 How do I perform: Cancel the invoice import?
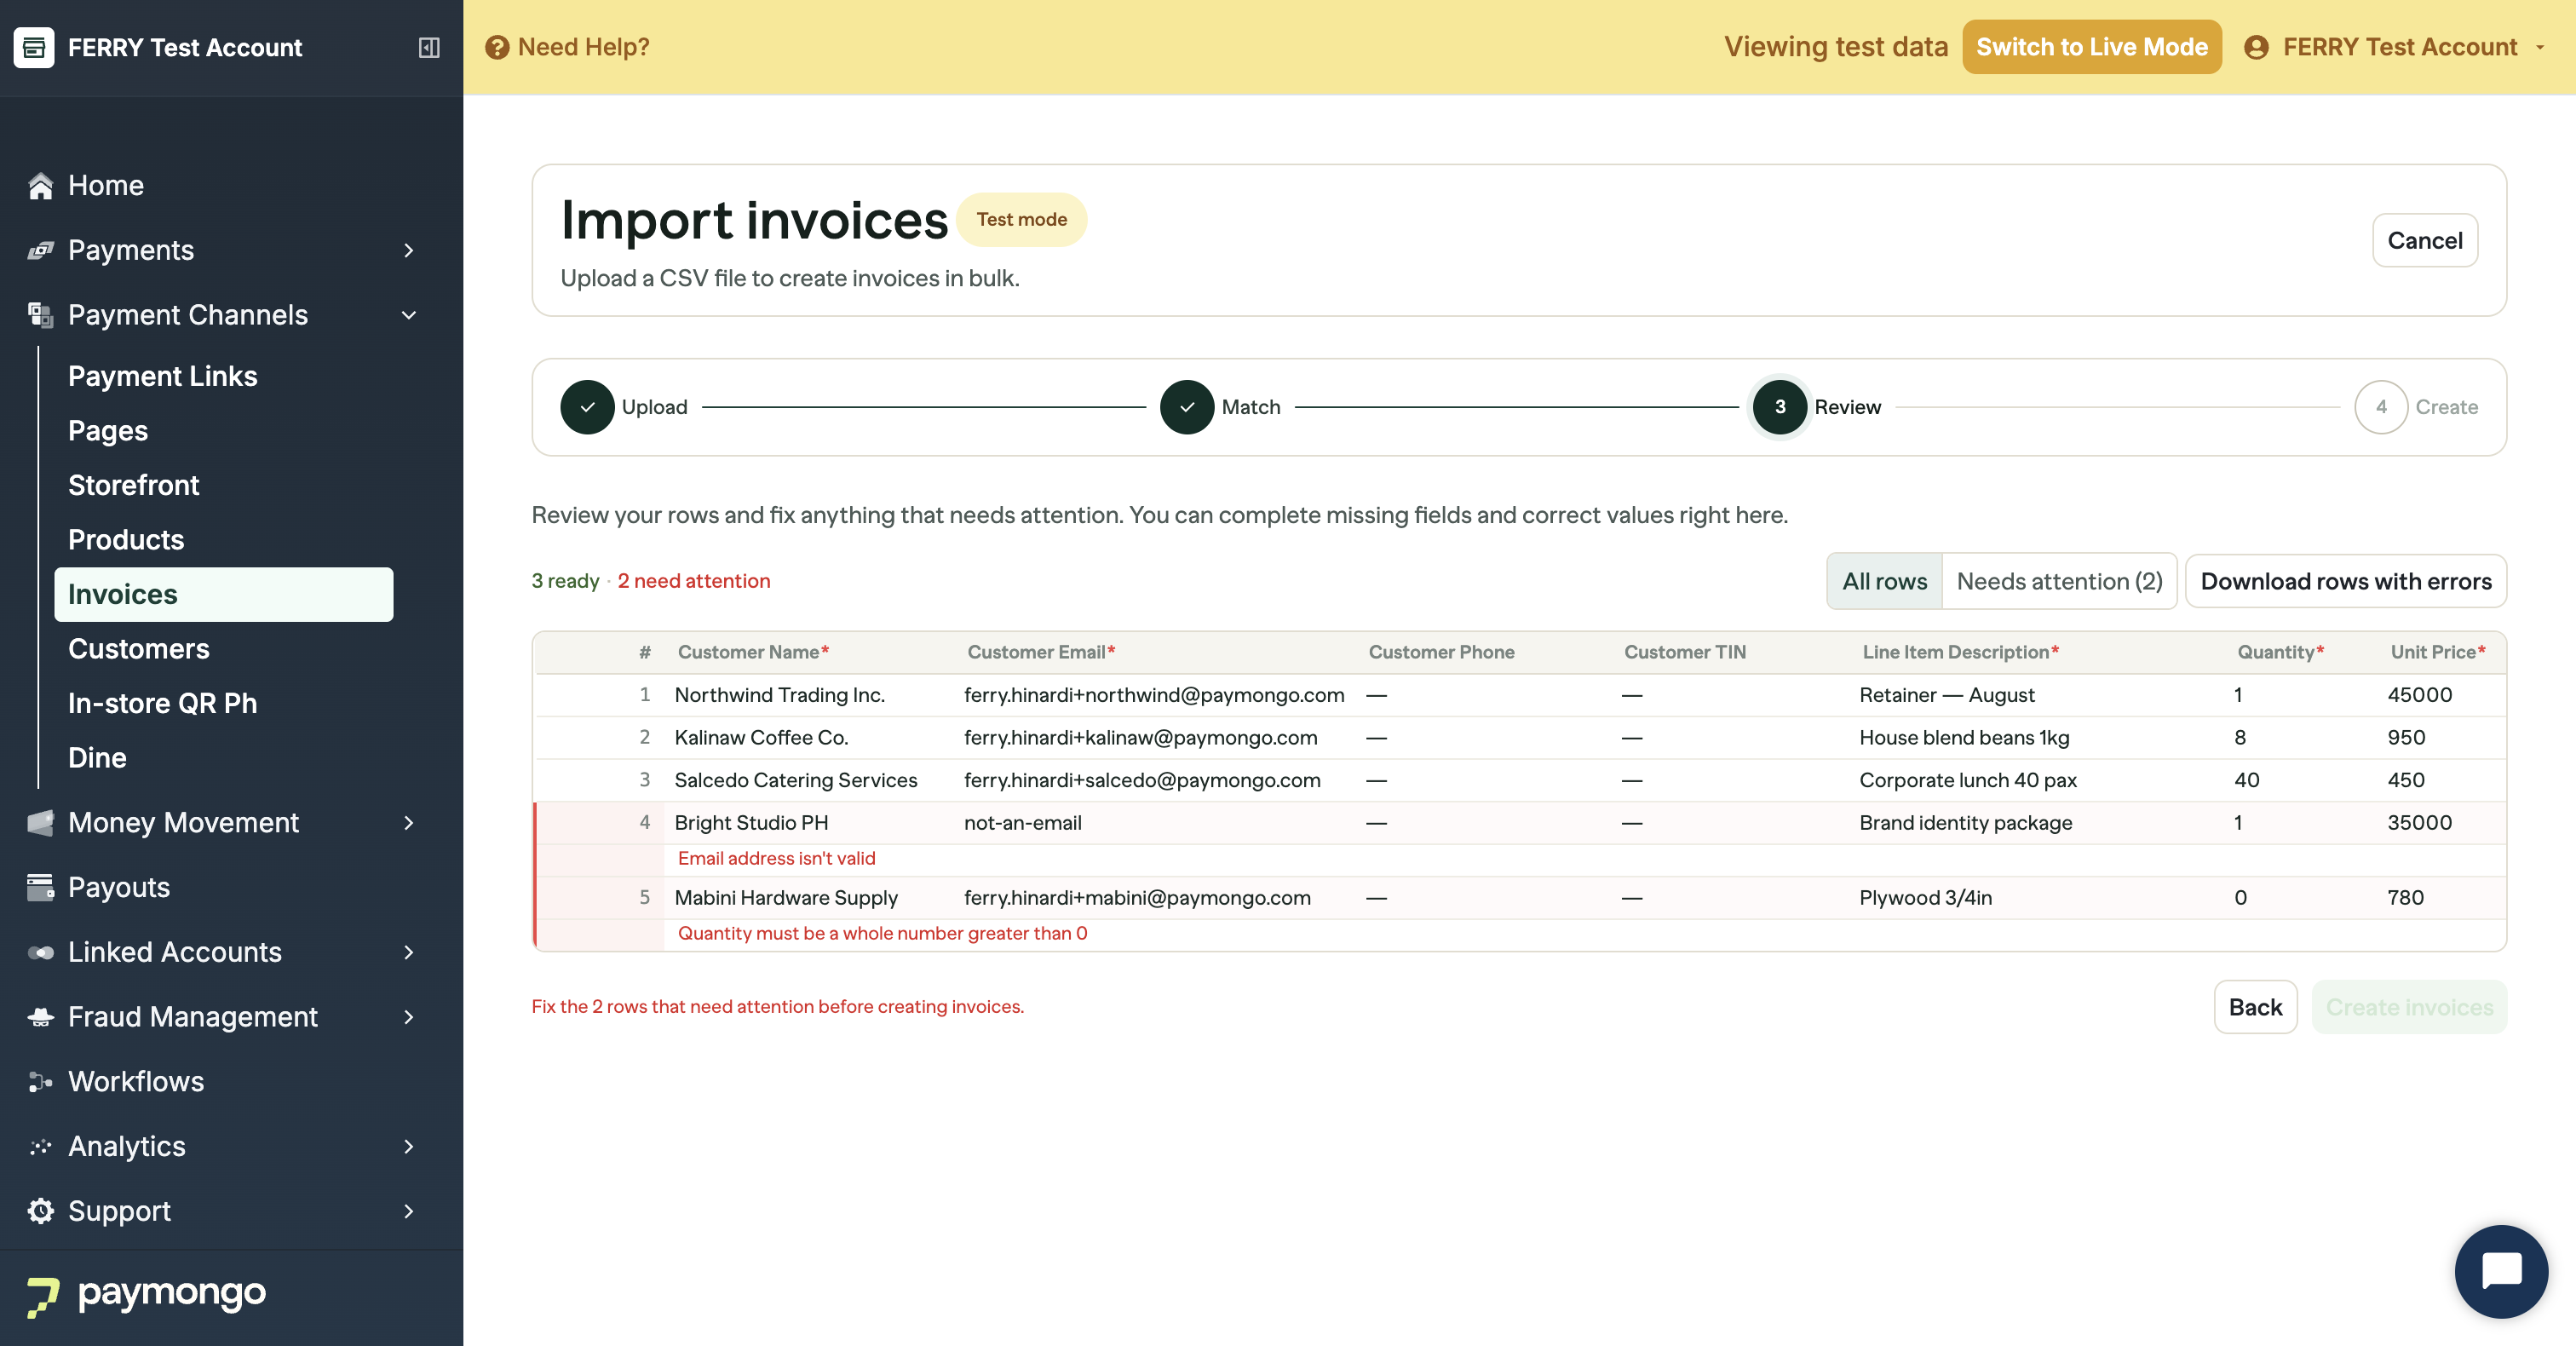click(x=2424, y=240)
